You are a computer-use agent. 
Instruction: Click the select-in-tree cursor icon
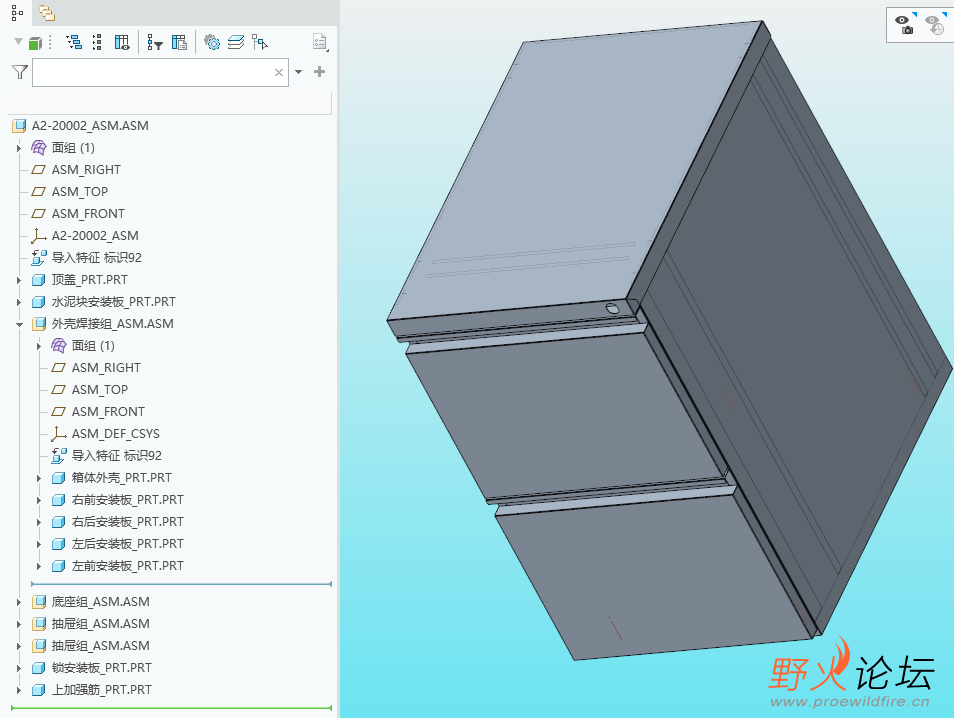pos(260,42)
